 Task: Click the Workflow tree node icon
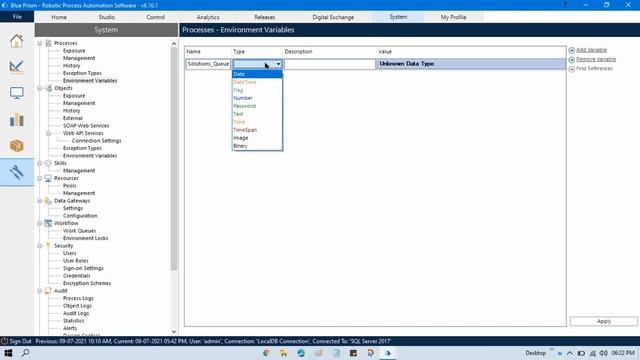[x=48, y=223]
